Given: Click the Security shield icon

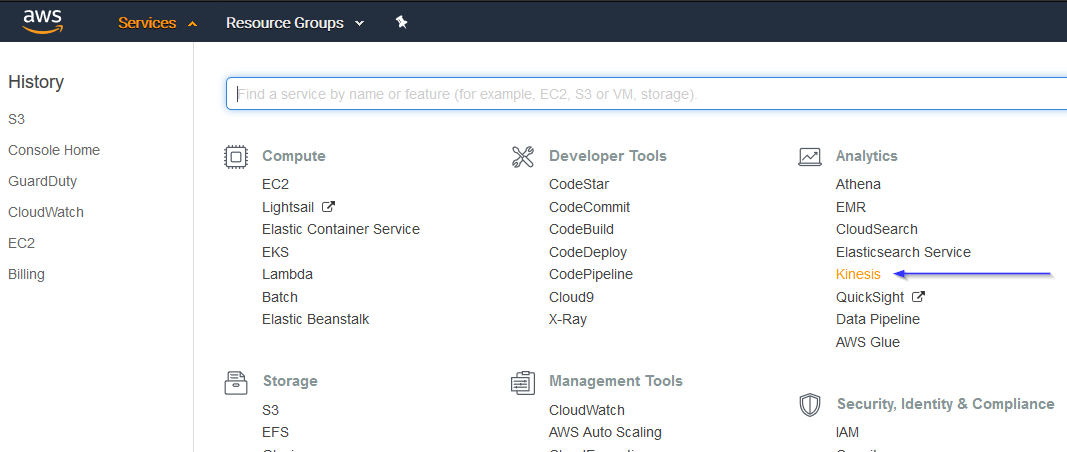Looking at the screenshot, I should click(810, 404).
